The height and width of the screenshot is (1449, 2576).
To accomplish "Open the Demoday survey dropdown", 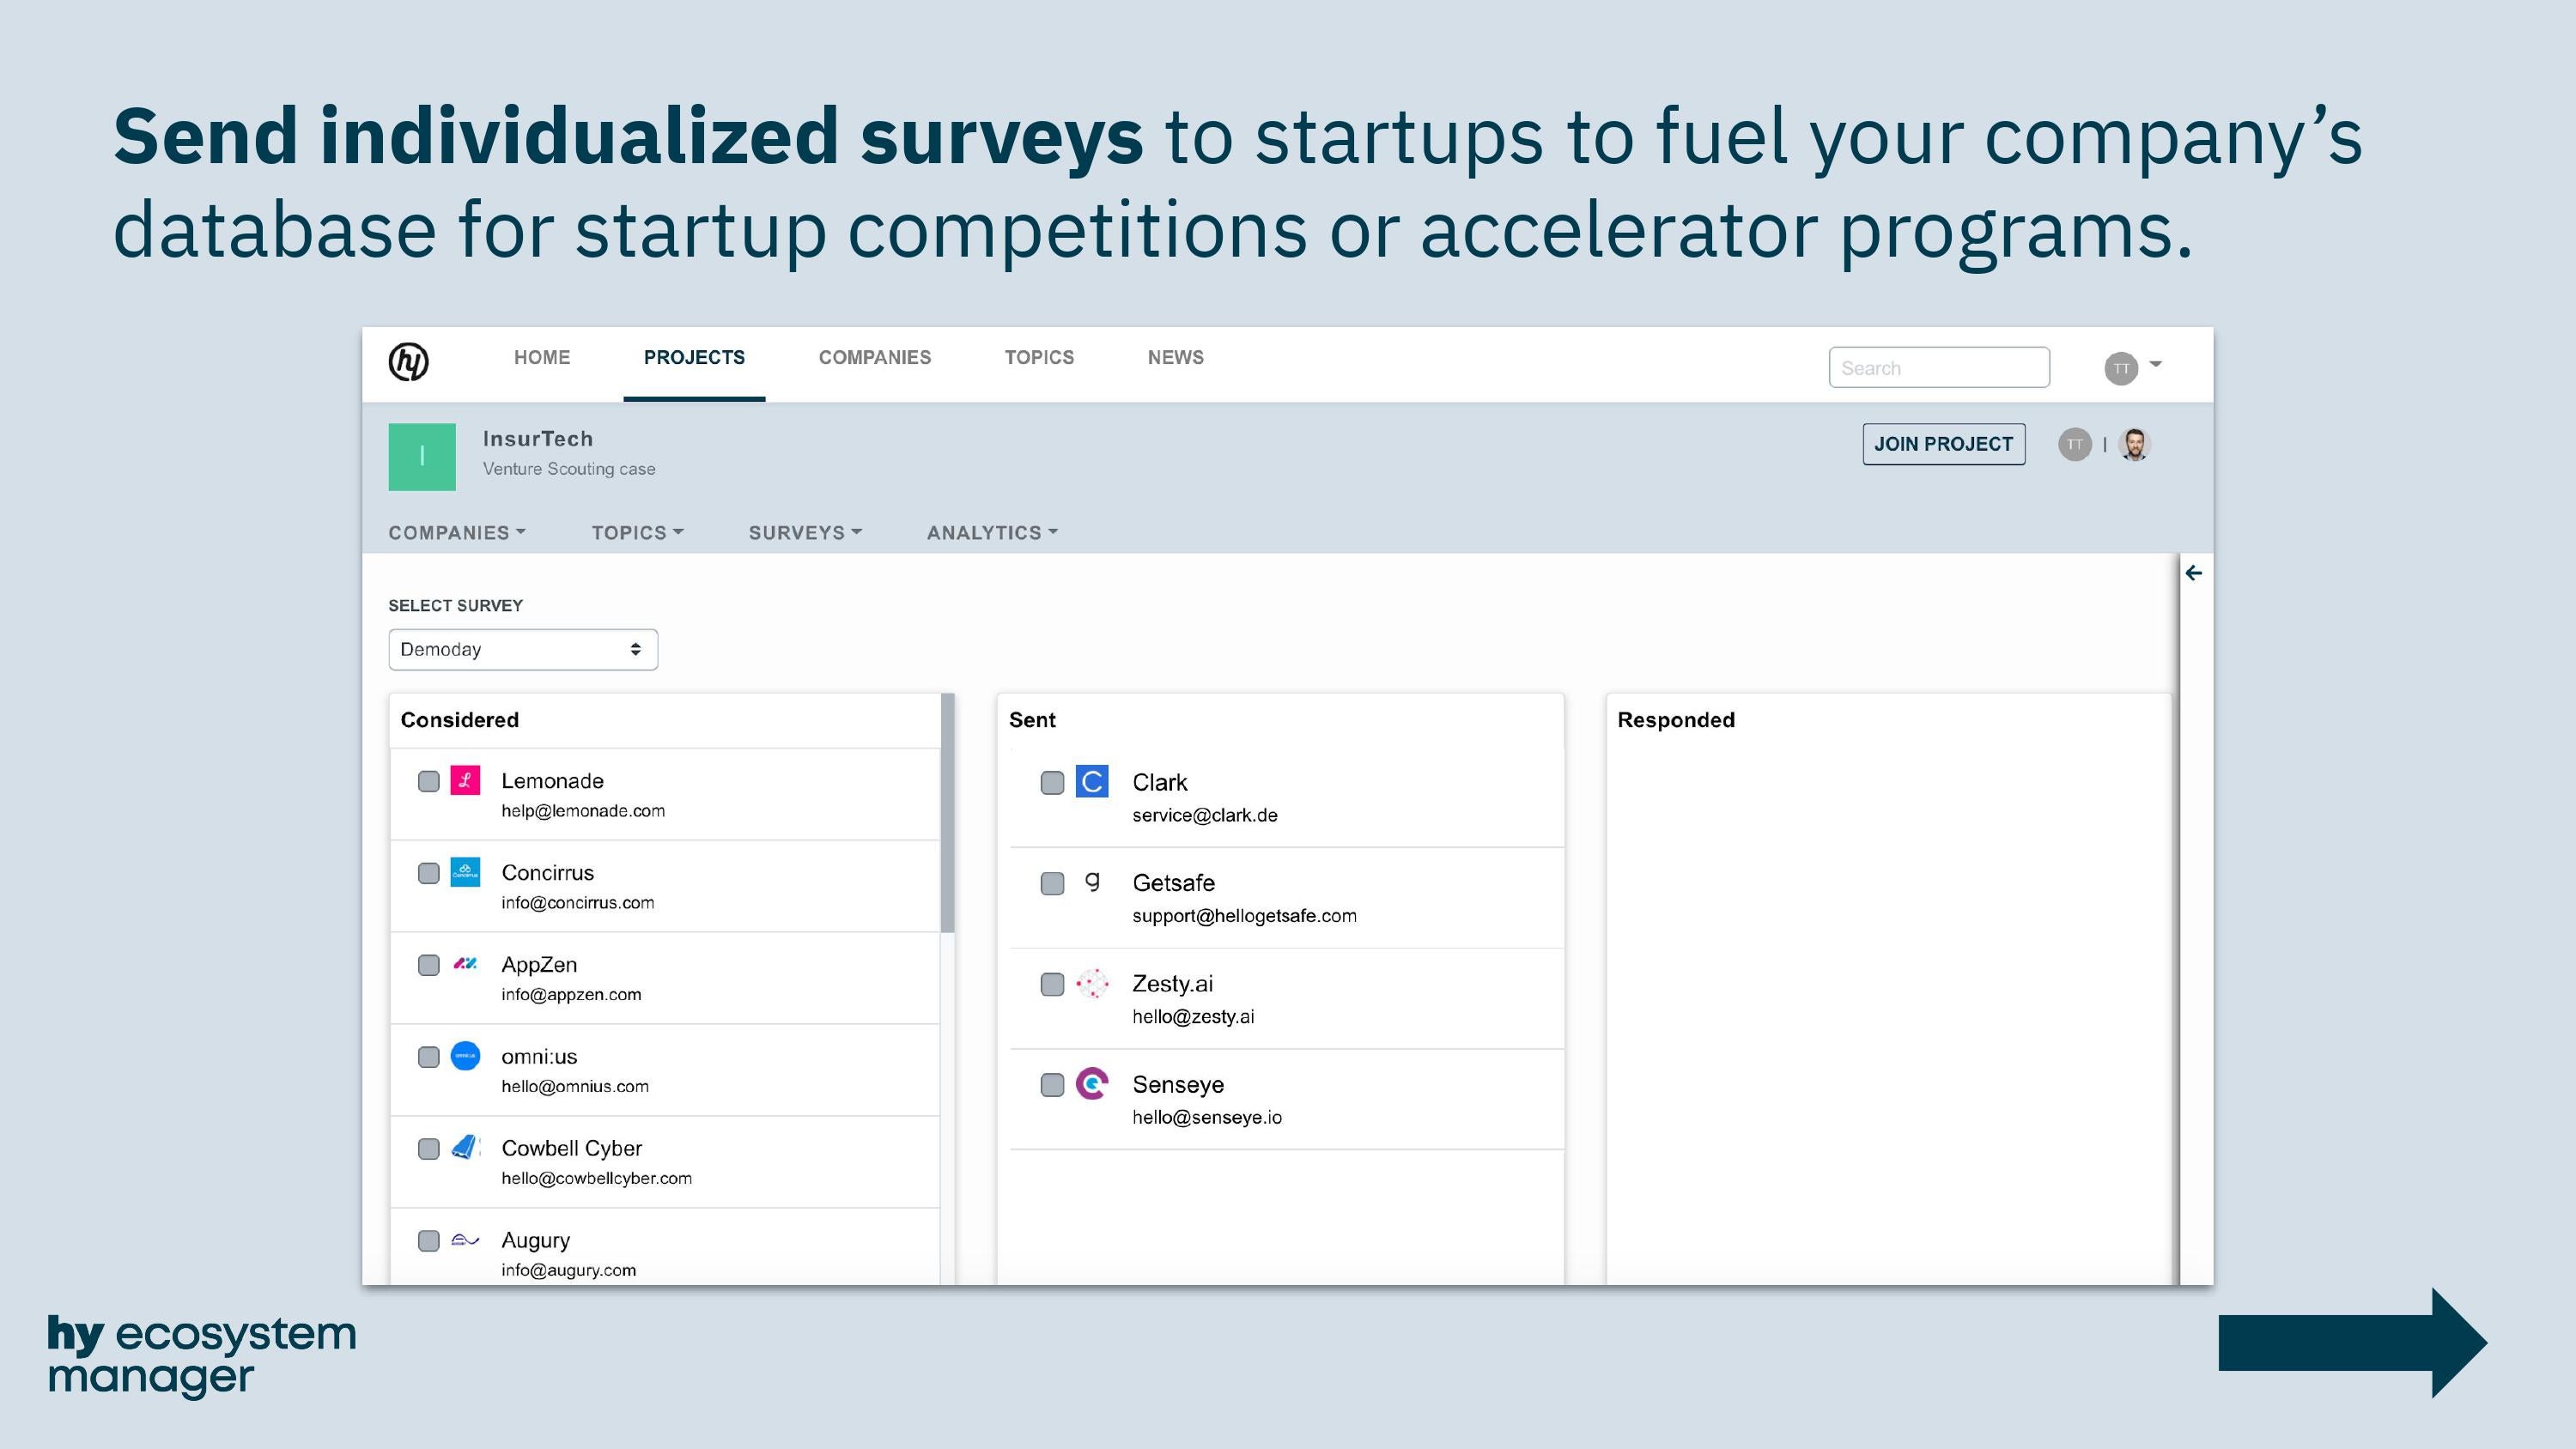I will coord(523,649).
